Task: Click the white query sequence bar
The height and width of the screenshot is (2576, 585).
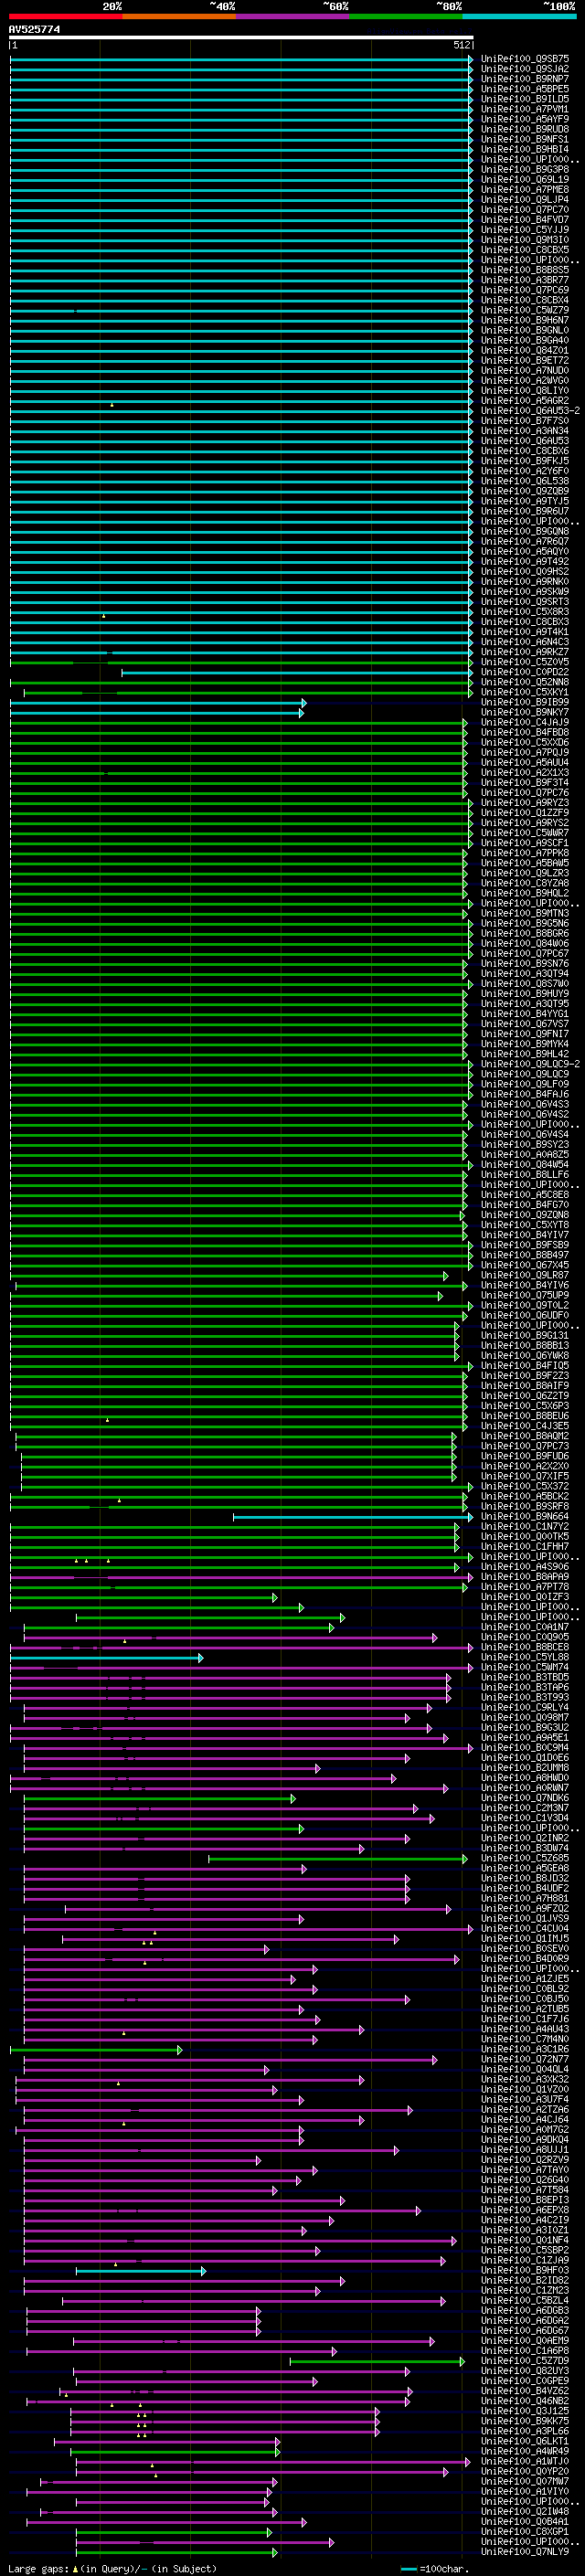Action: point(241,38)
